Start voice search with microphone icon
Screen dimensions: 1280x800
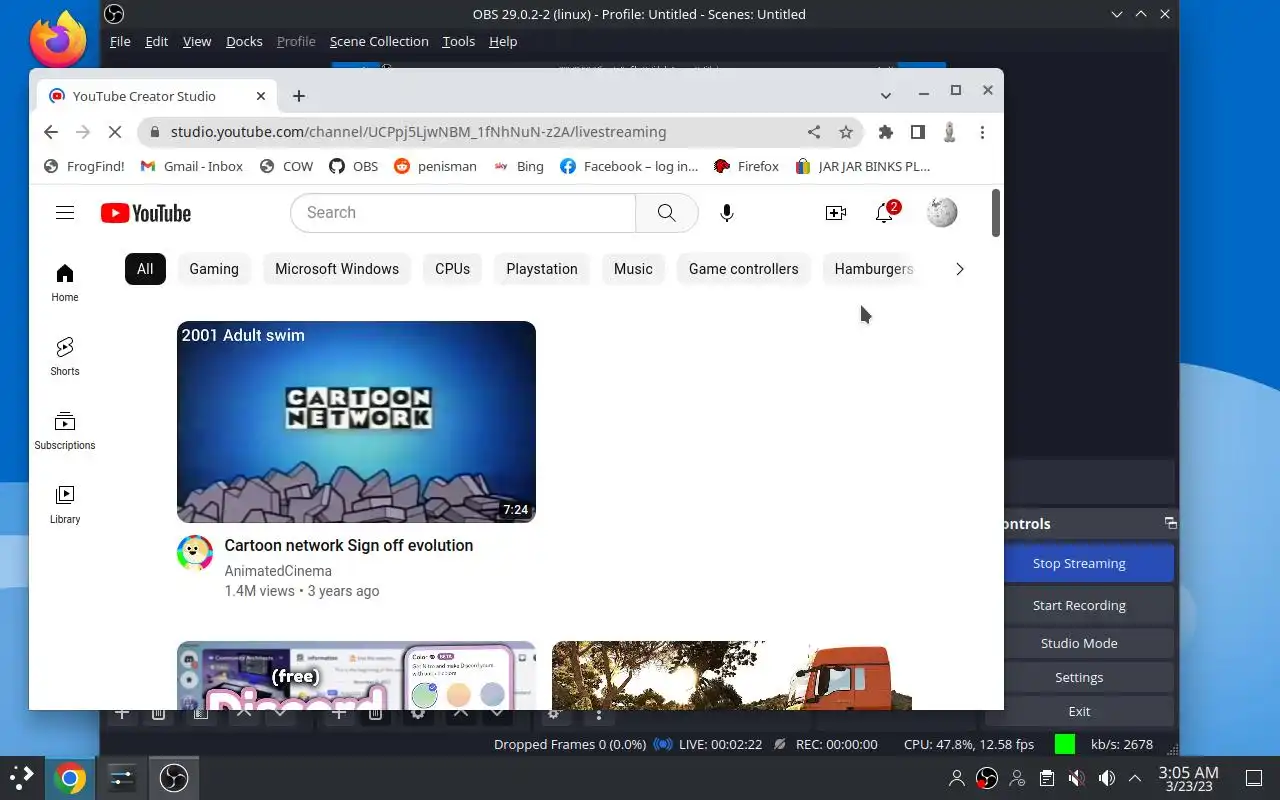coord(727,212)
